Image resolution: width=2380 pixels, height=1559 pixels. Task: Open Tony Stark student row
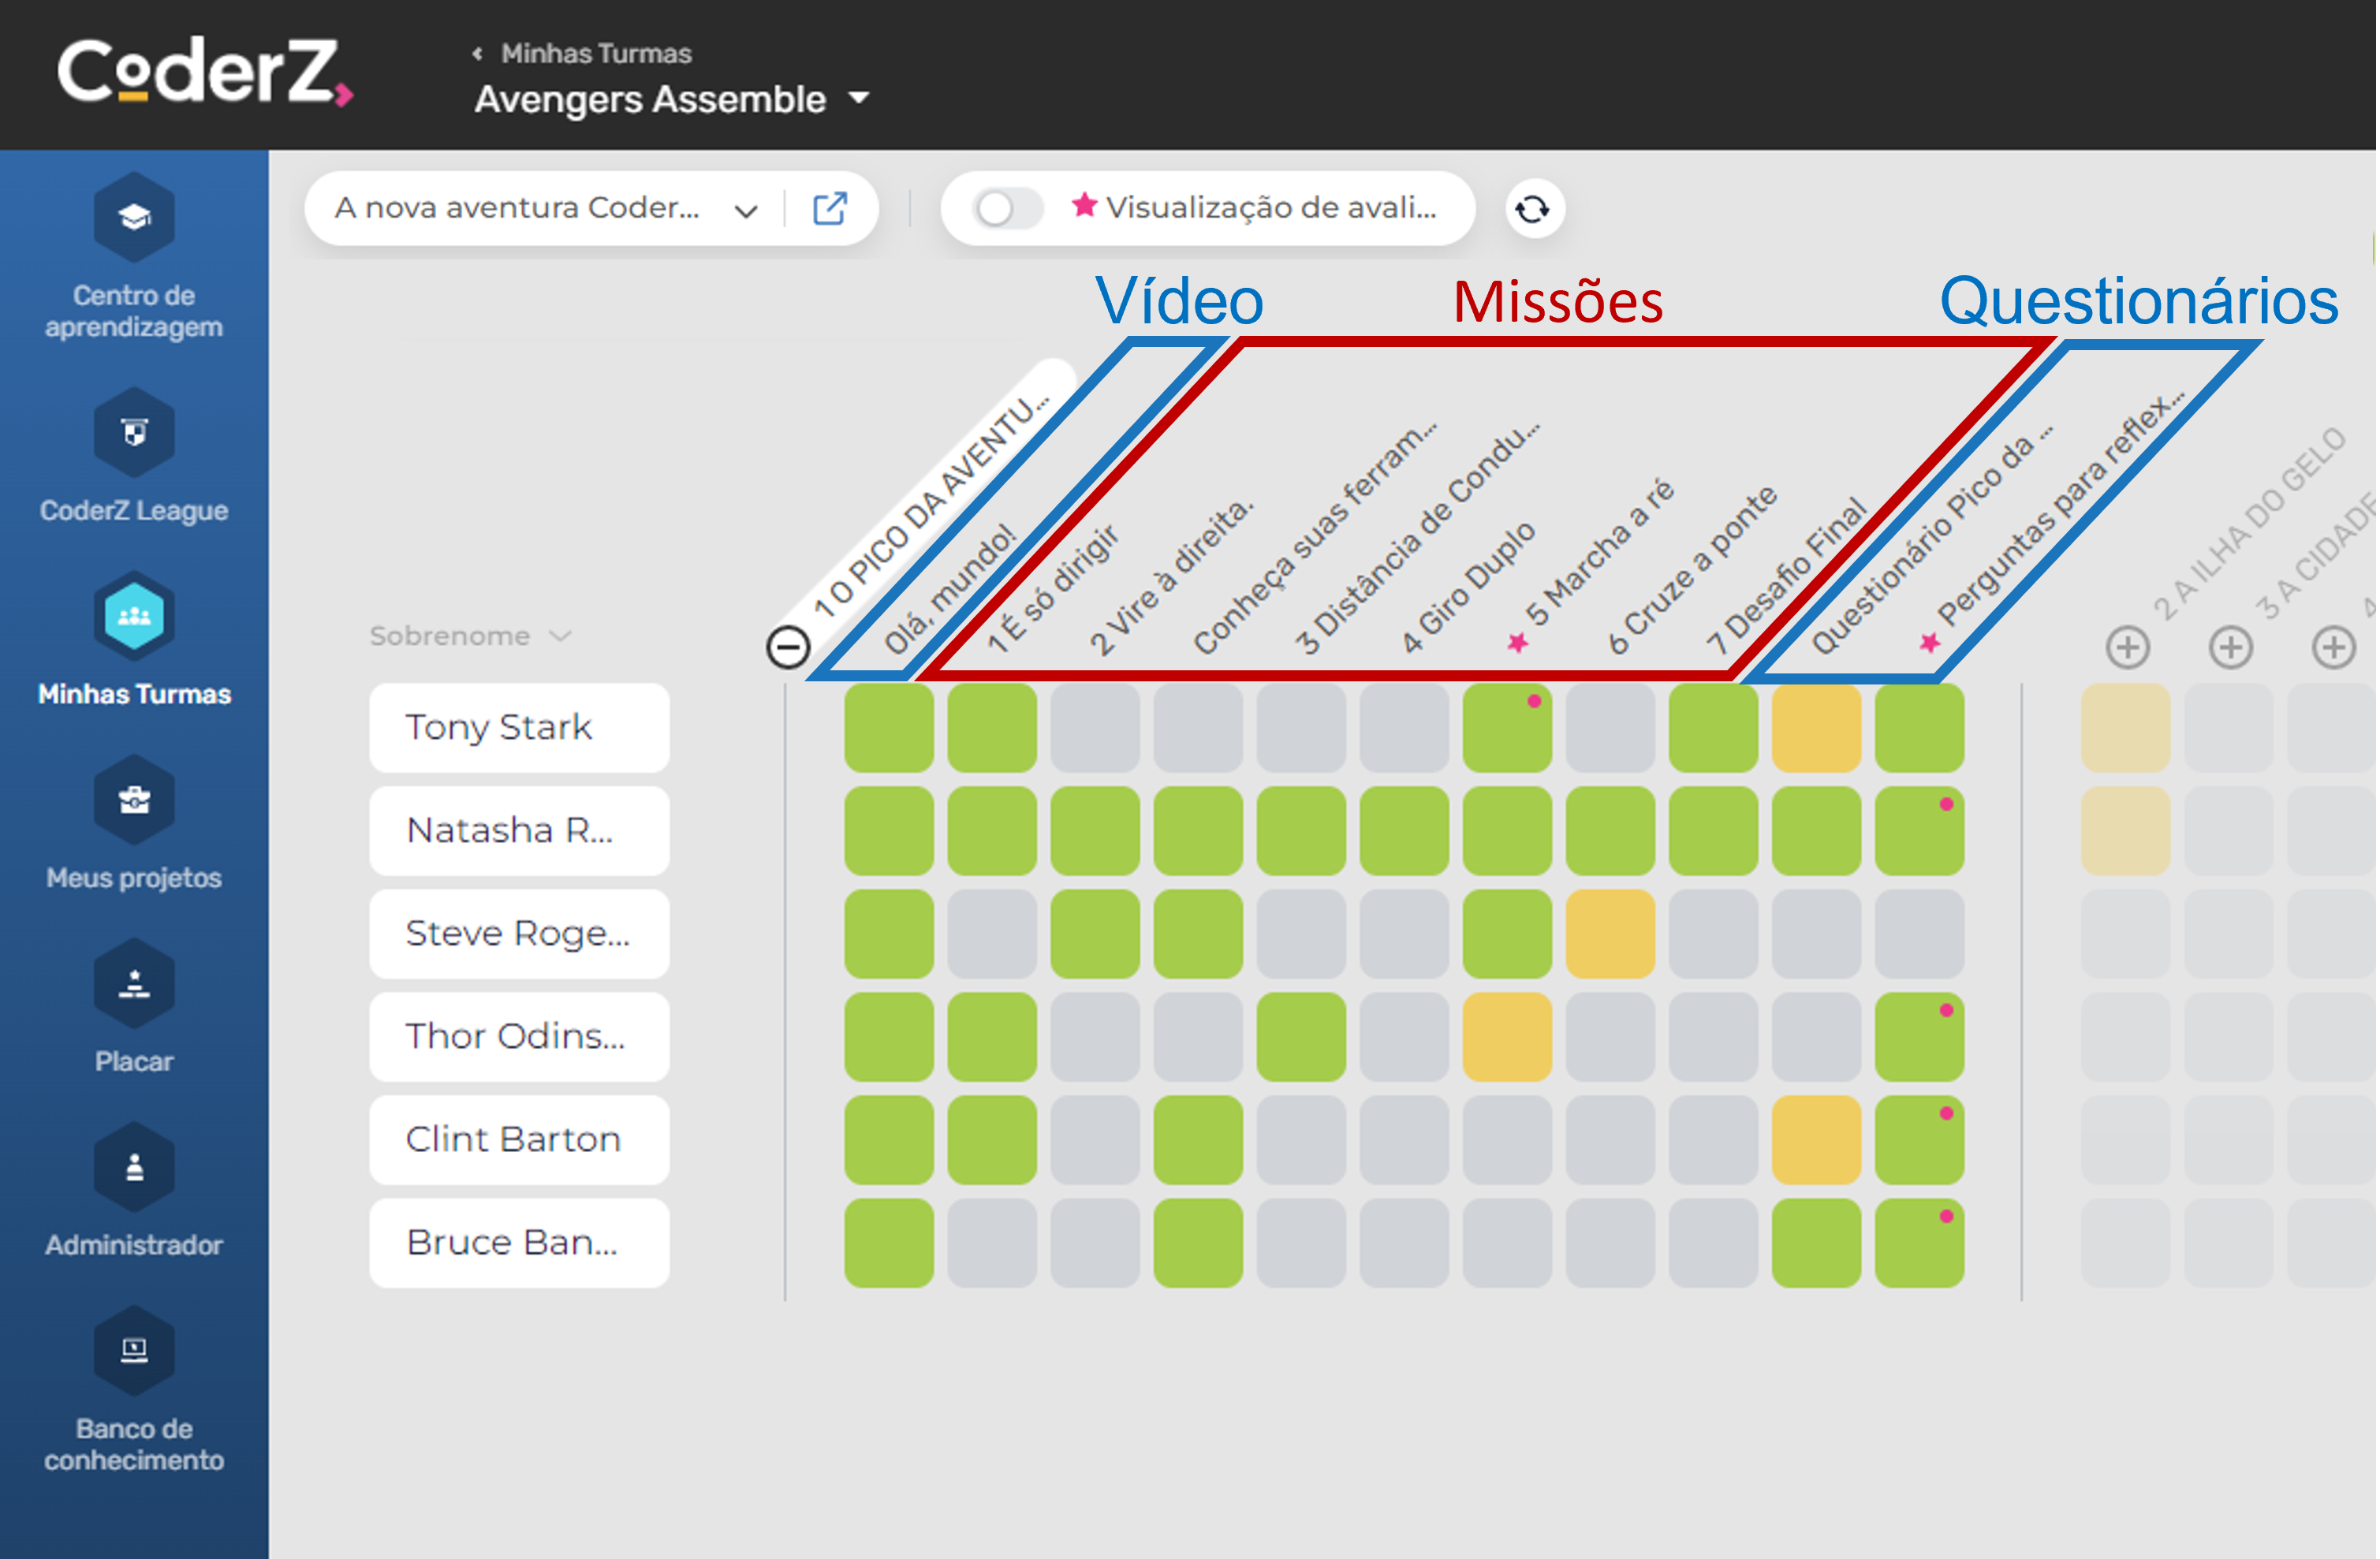point(519,728)
